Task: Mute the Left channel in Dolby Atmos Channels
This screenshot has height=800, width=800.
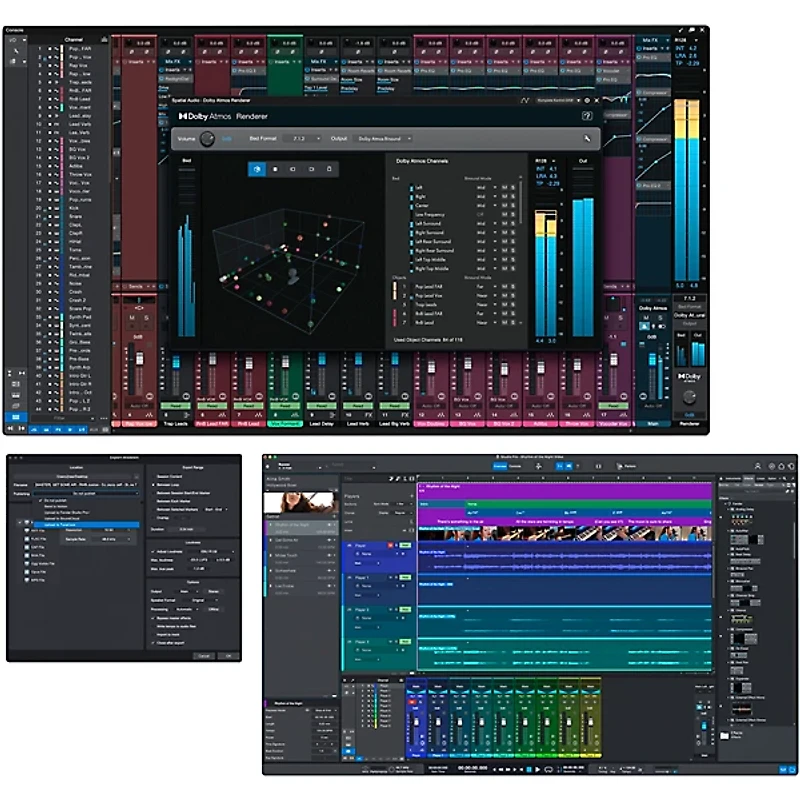Action: pos(504,185)
